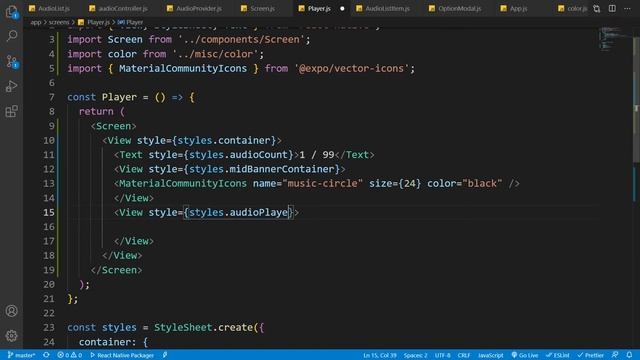The width and height of the screenshot is (640, 360).
Task: Open errors and warnings count
Action: (69, 355)
